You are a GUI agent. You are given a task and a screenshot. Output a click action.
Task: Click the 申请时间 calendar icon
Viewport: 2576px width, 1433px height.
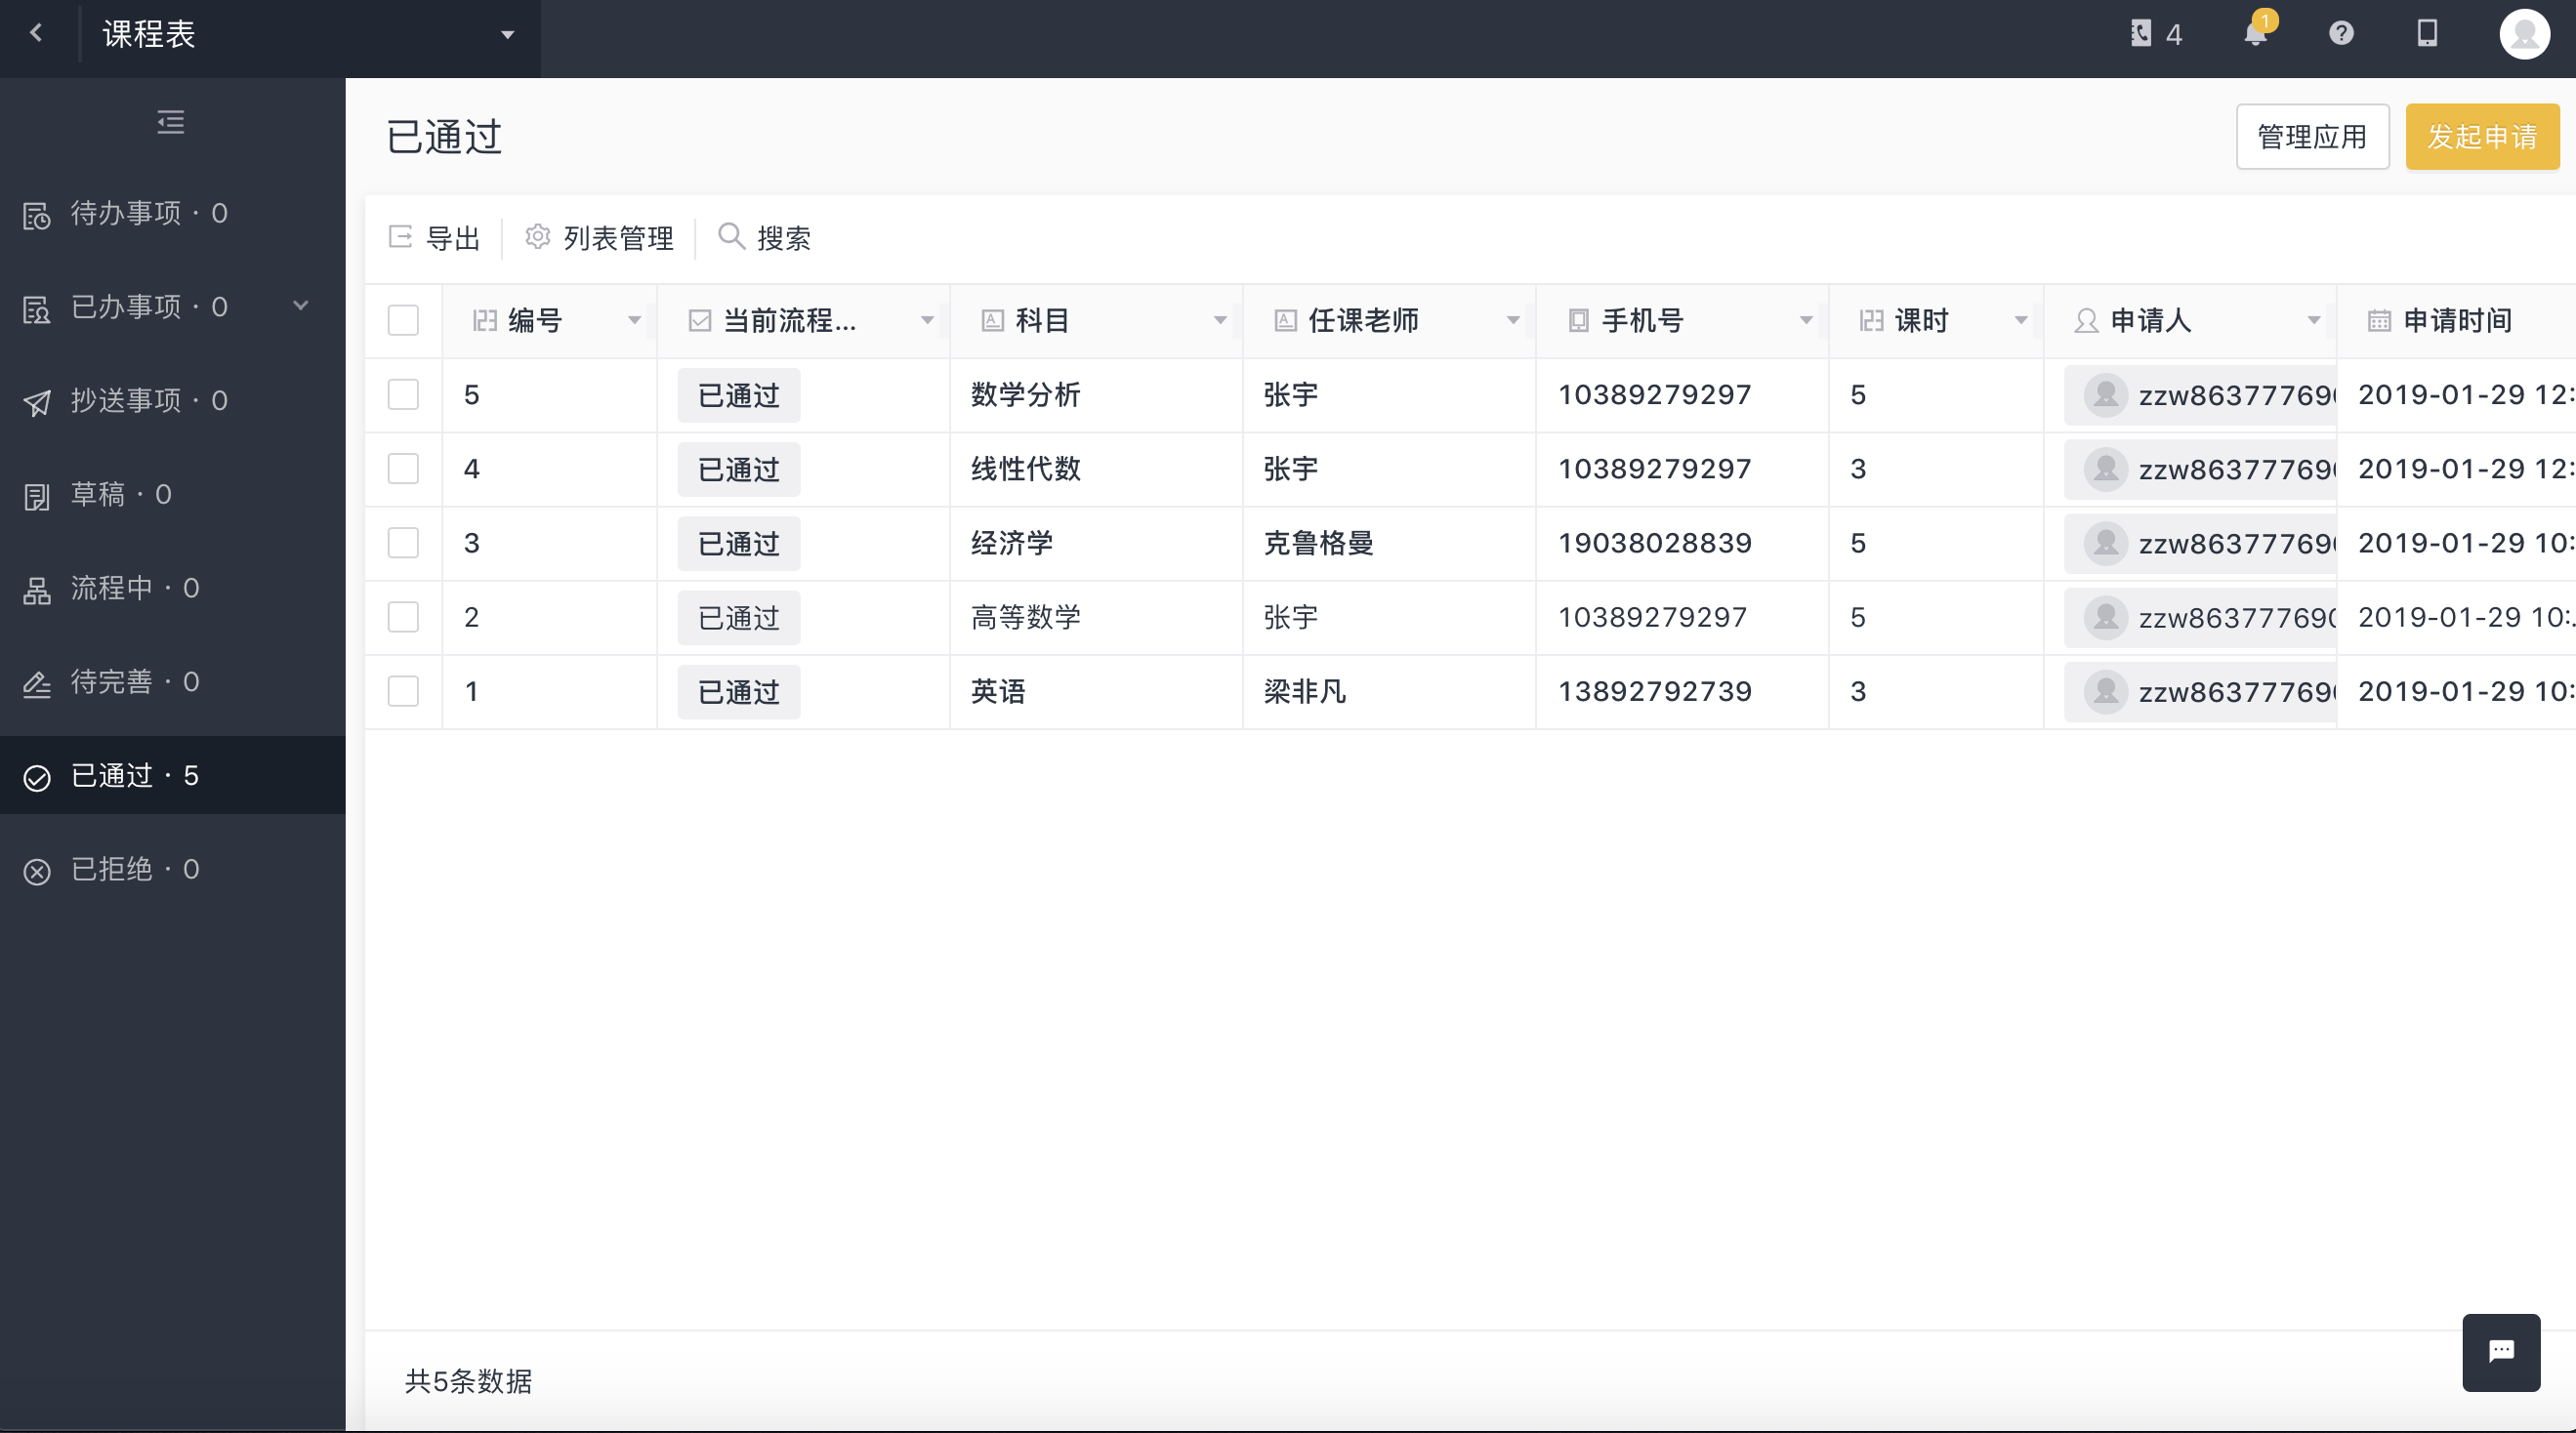point(2379,321)
